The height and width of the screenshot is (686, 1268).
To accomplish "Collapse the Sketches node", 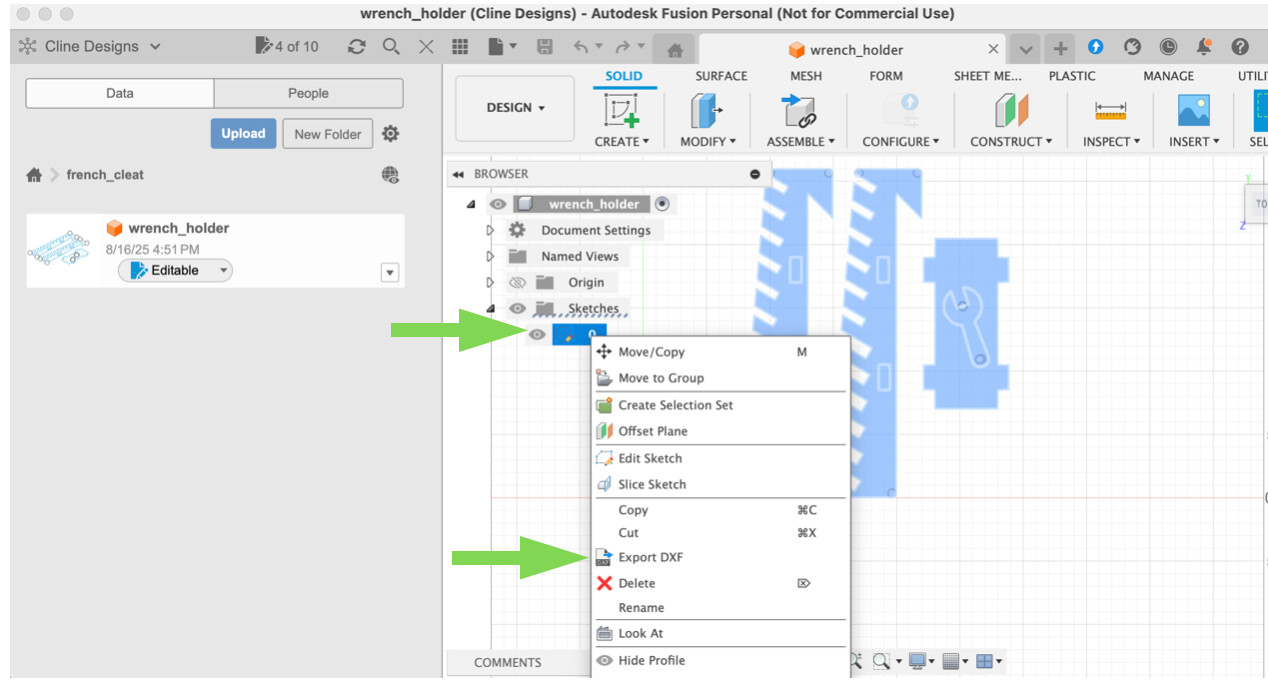I will coord(490,308).
